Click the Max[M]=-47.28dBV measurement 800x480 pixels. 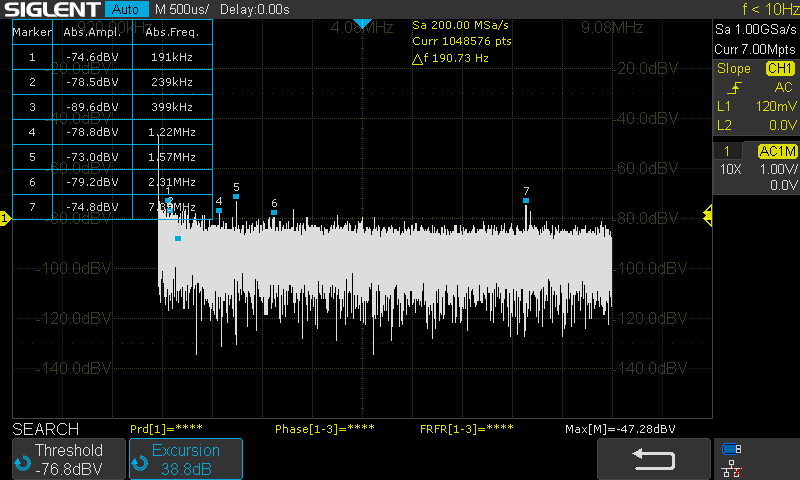[620, 428]
